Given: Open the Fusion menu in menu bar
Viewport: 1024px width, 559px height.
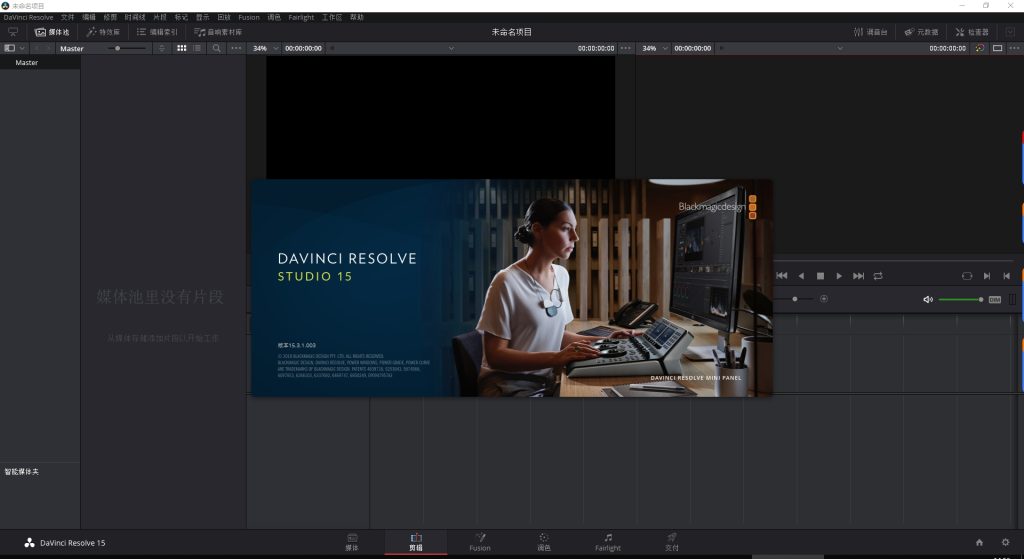Looking at the screenshot, I should [248, 17].
